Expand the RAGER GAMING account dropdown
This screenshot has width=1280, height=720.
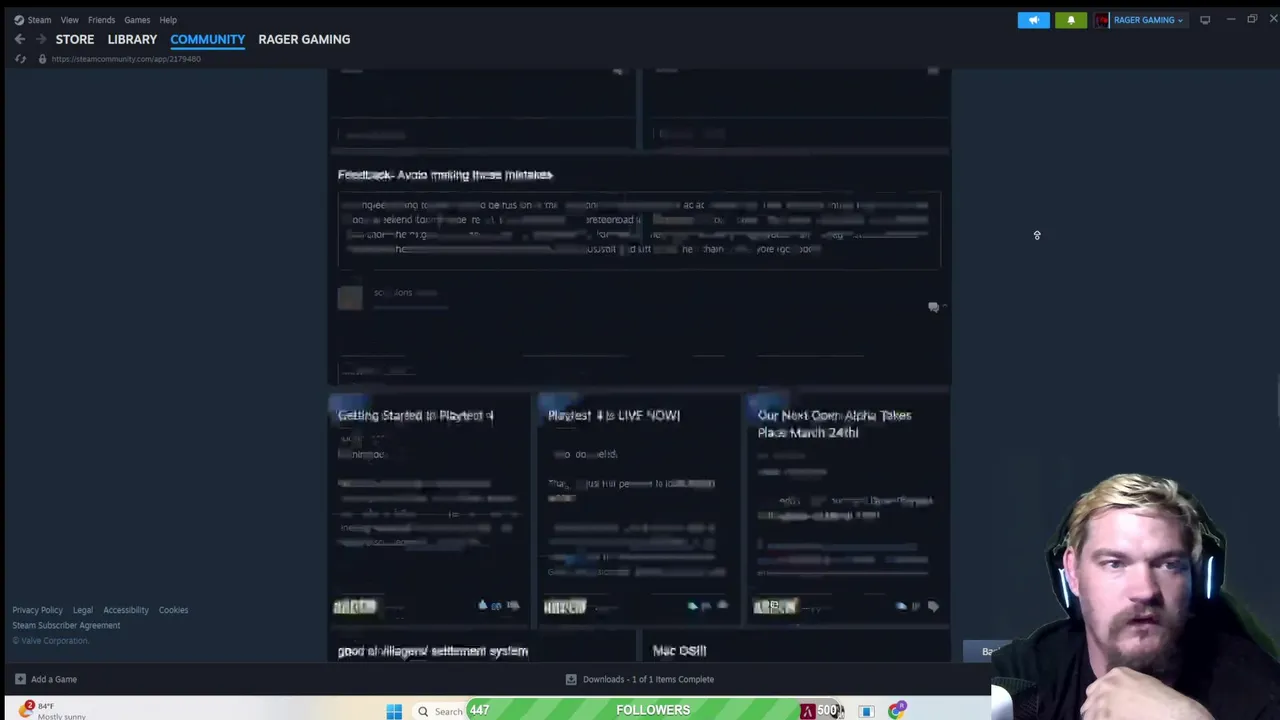pyautogui.click(x=1148, y=20)
